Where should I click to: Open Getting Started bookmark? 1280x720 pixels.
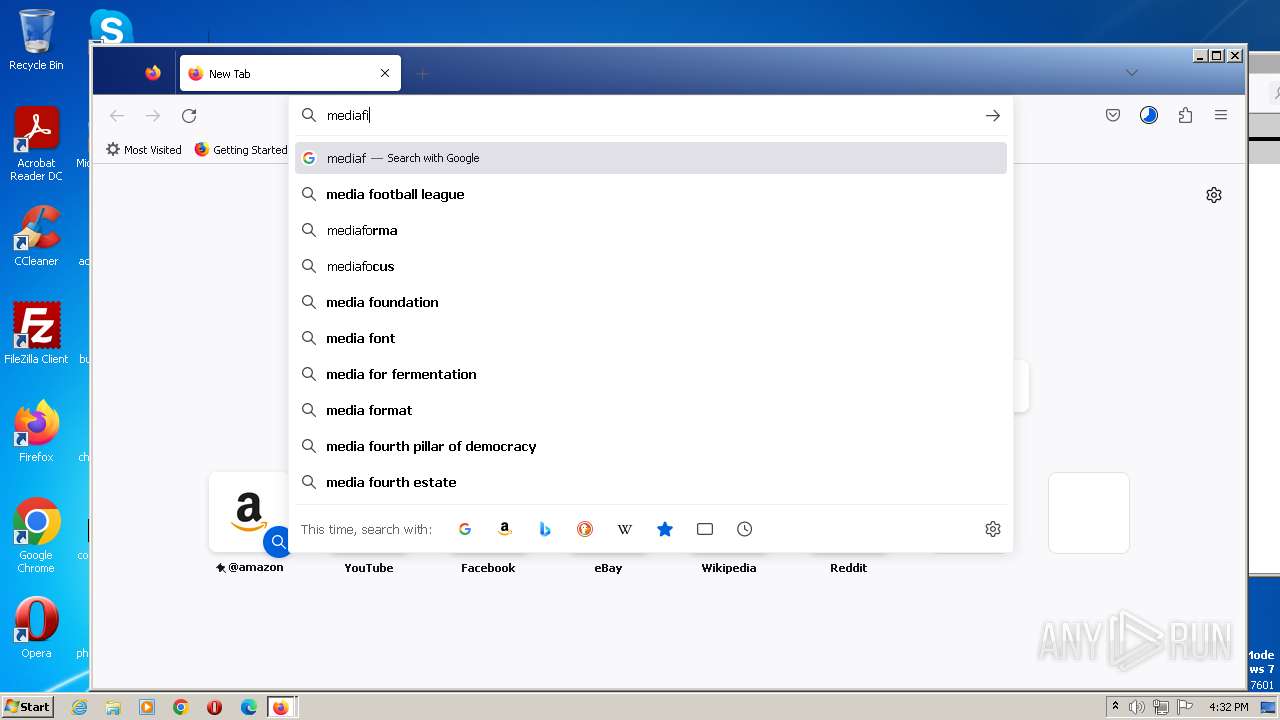click(241, 150)
